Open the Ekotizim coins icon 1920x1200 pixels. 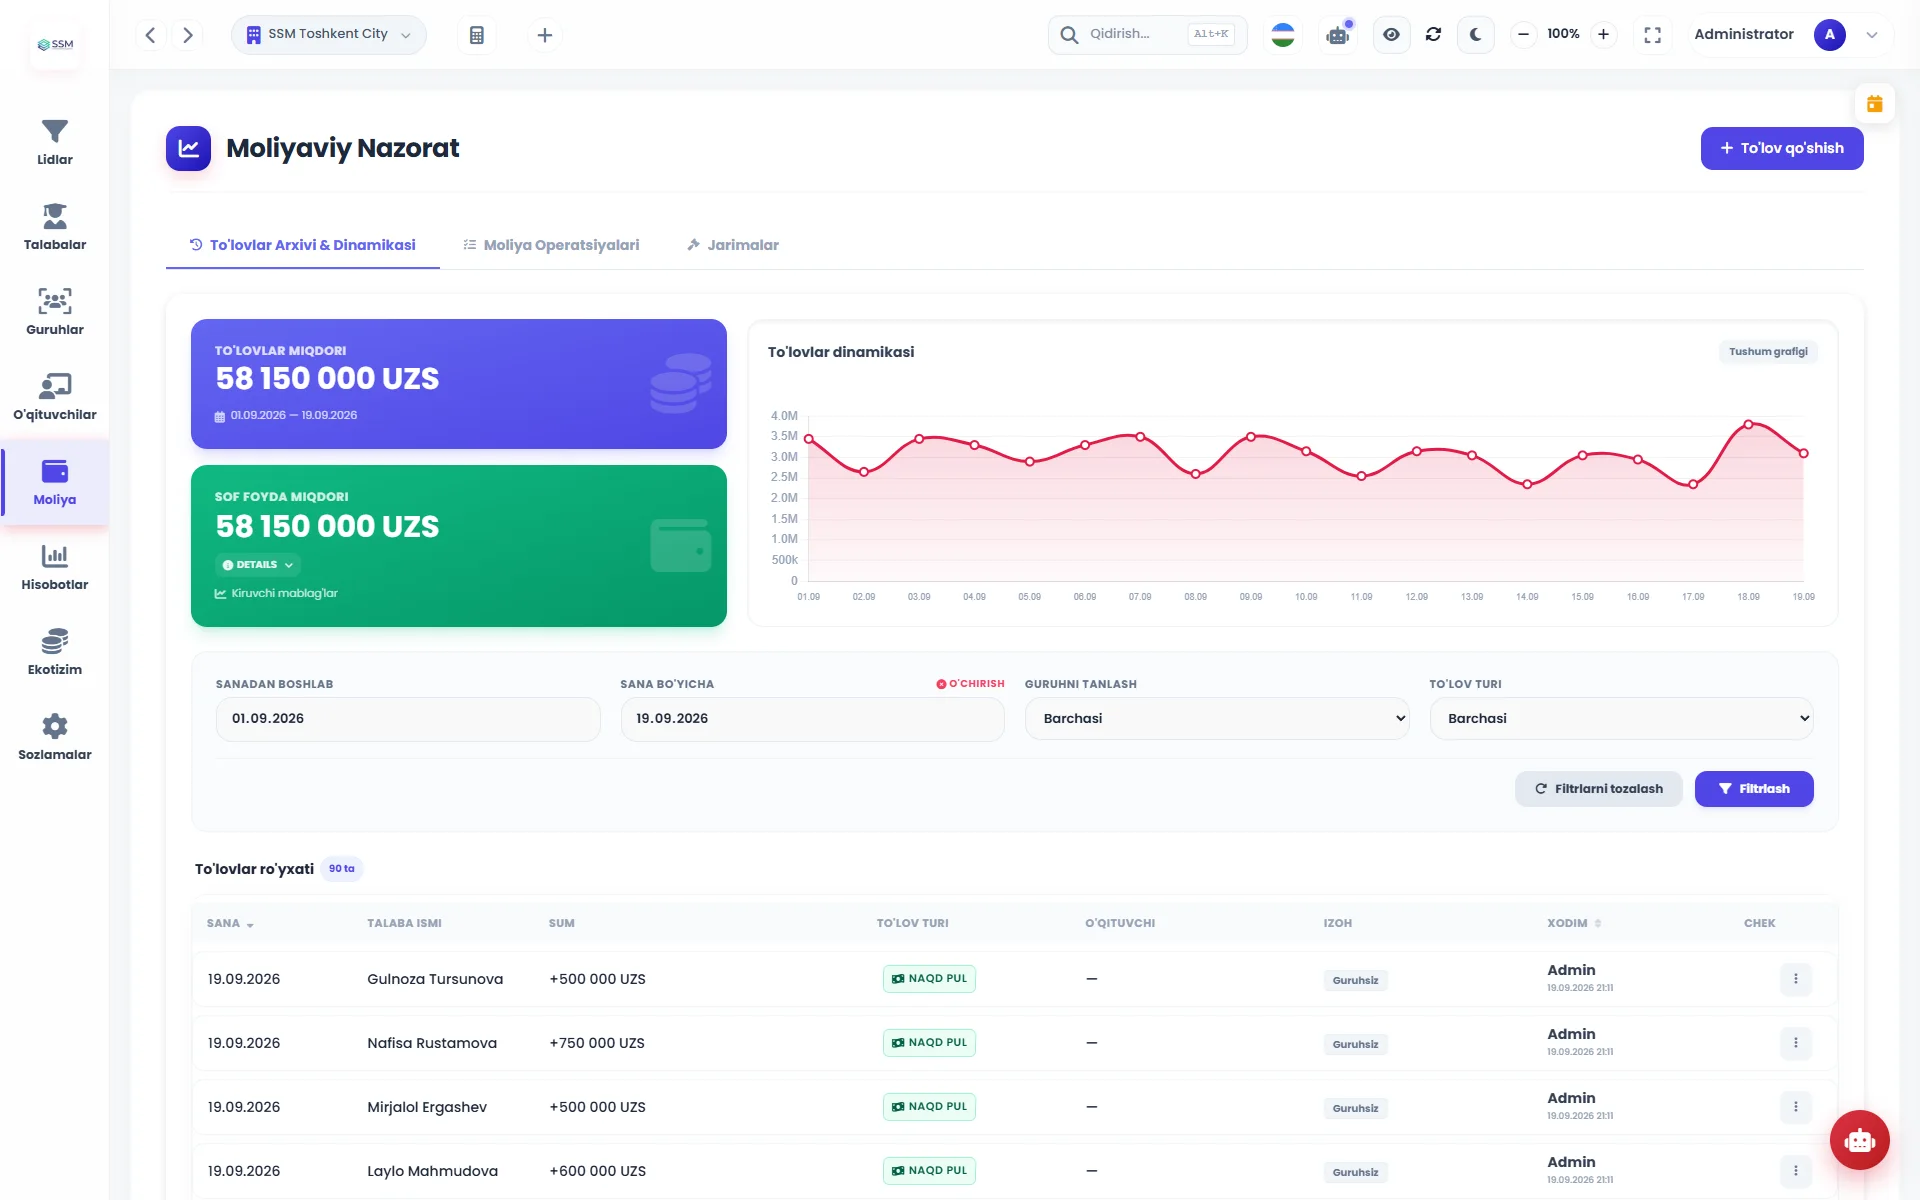pyautogui.click(x=54, y=641)
